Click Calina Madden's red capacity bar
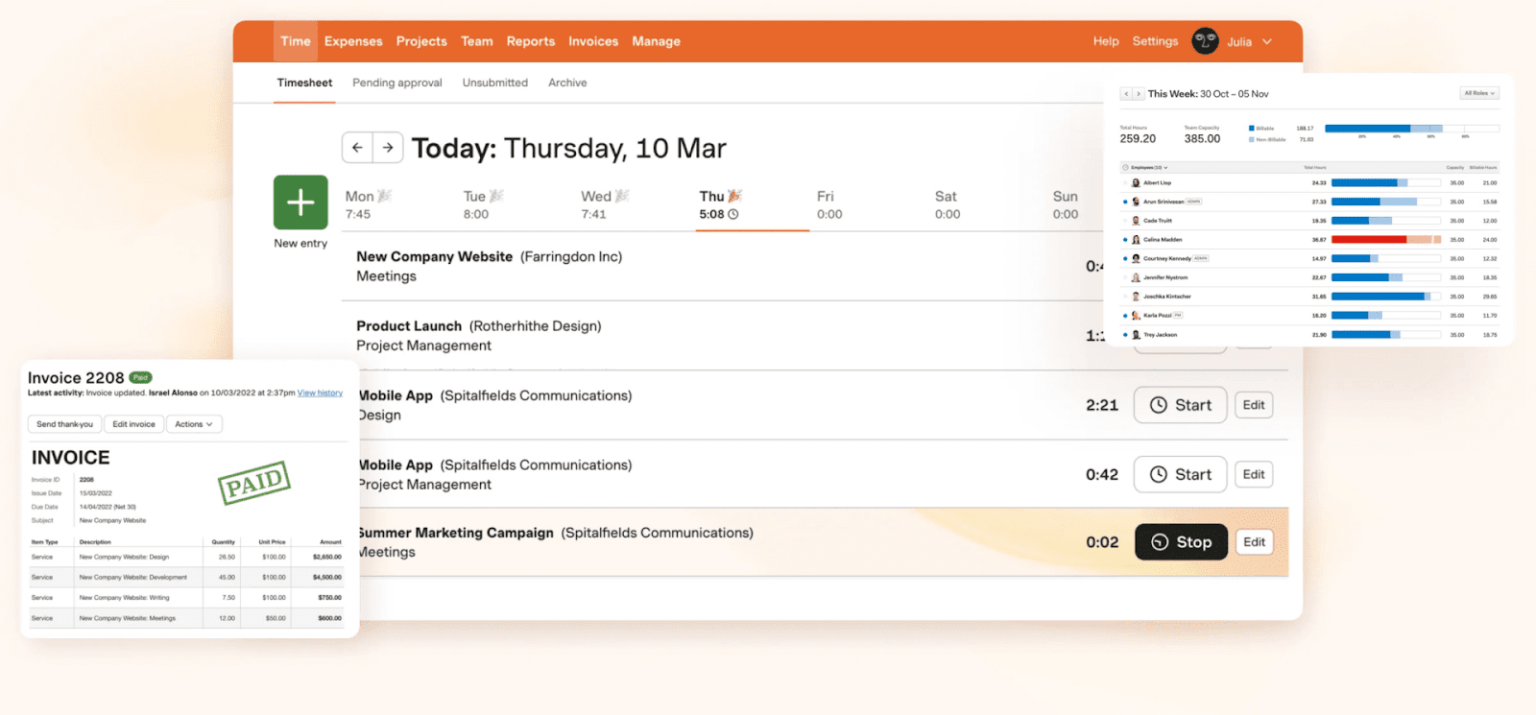This screenshot has width=1536, height=715. 1368,239
